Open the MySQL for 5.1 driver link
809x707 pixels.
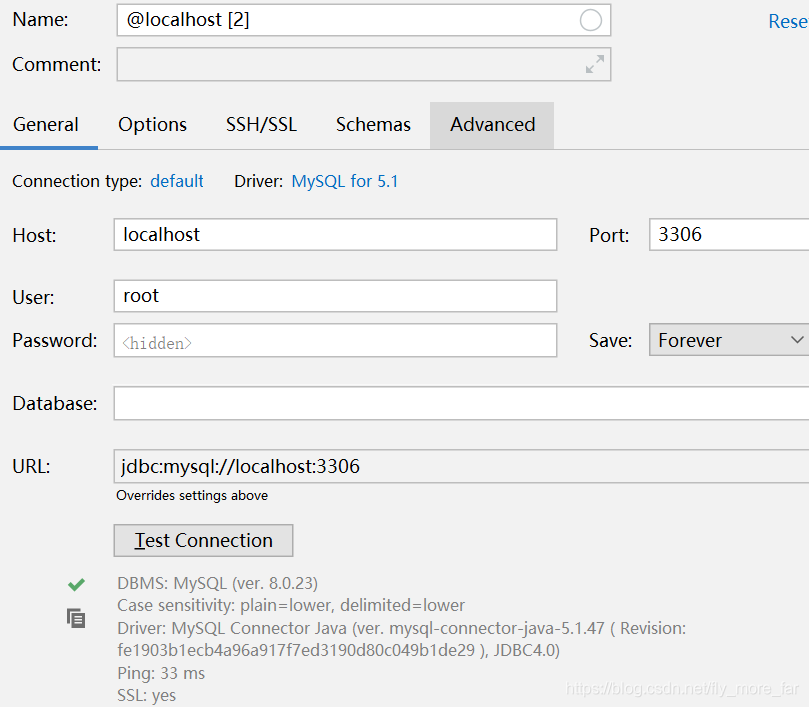pos(344,181)
